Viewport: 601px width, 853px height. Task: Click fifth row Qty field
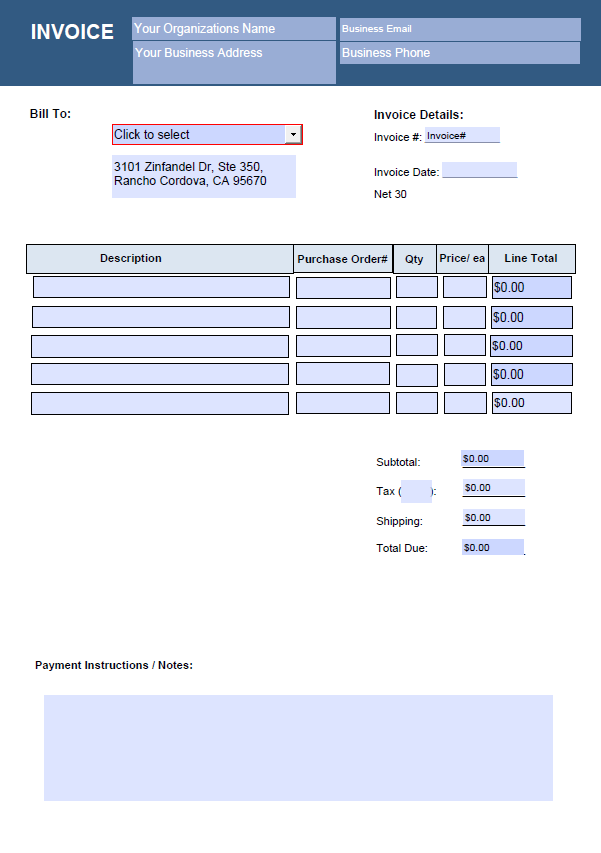click(417, 403)
